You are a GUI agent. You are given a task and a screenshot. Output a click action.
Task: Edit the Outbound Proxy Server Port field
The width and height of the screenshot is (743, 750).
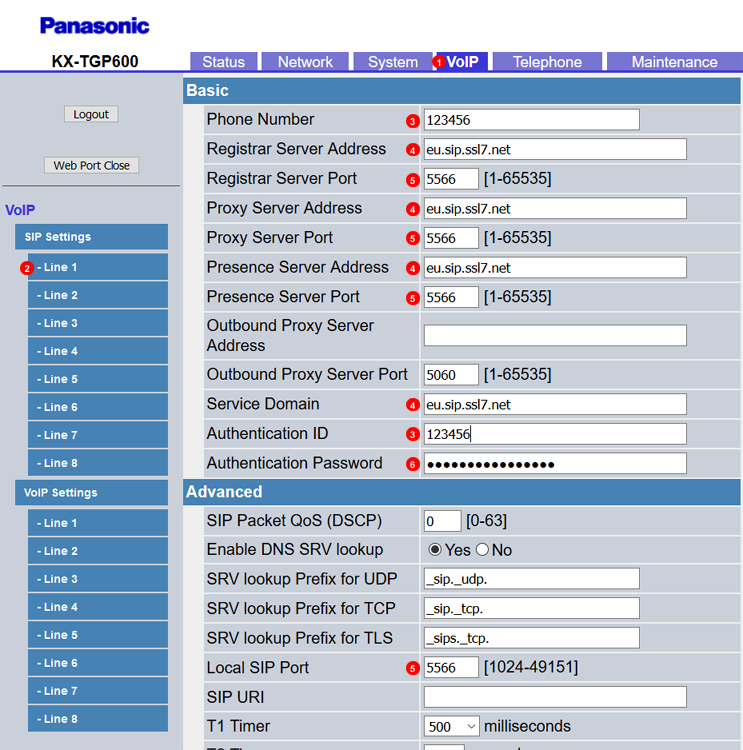pos(451,375)
